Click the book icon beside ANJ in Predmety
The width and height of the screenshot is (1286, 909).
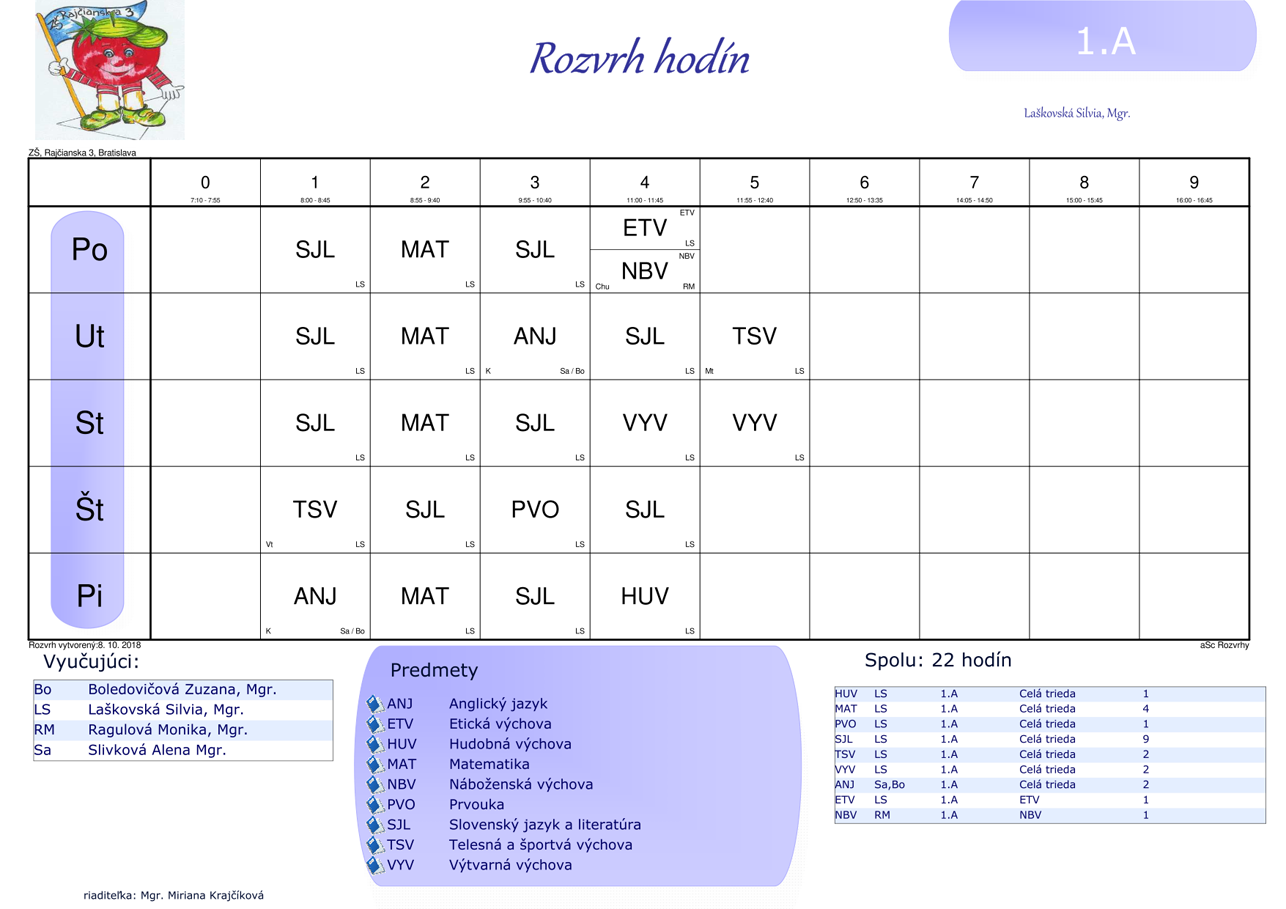(x=375, y=704)
